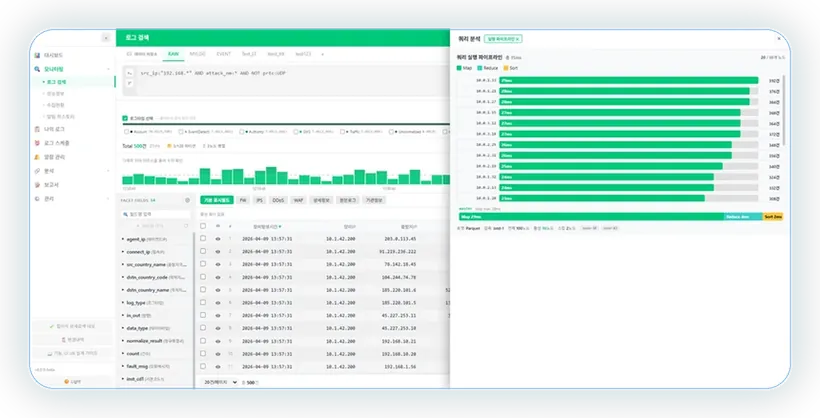Select the WAF column preset

(x=299, y=200)
